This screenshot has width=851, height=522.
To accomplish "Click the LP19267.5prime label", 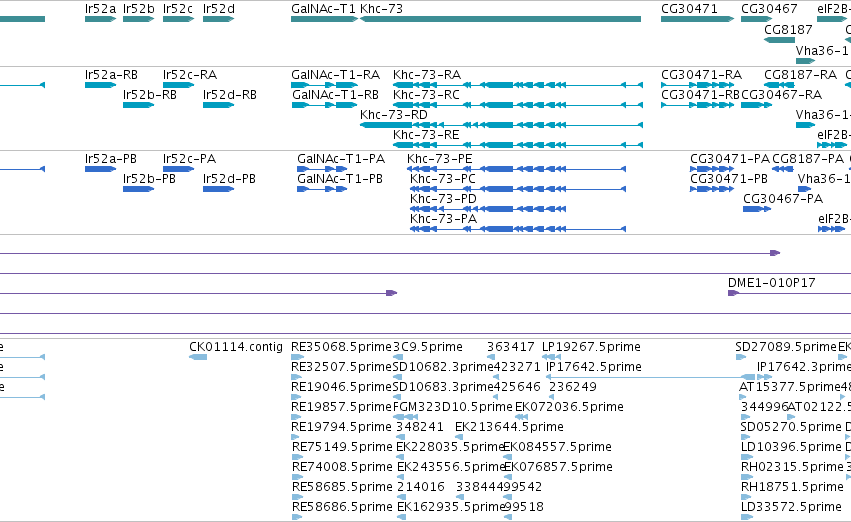I will [592, 346].
